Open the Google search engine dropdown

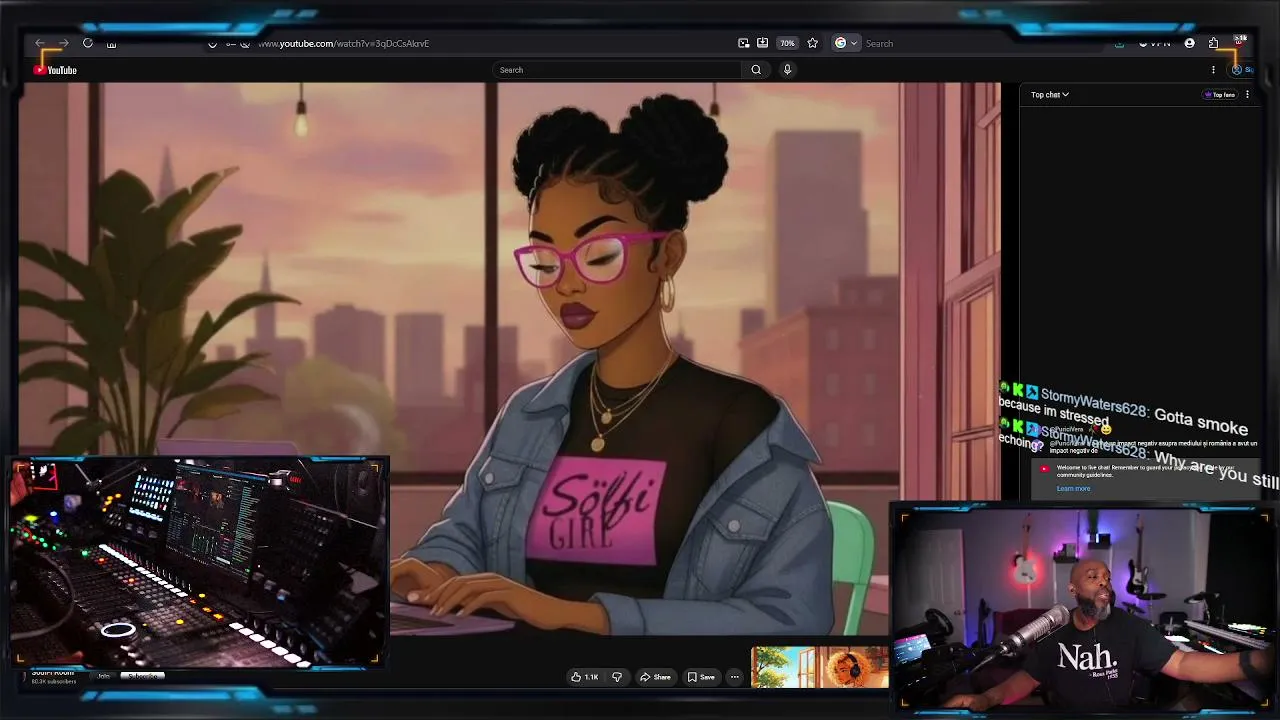[x=846, y=43]
